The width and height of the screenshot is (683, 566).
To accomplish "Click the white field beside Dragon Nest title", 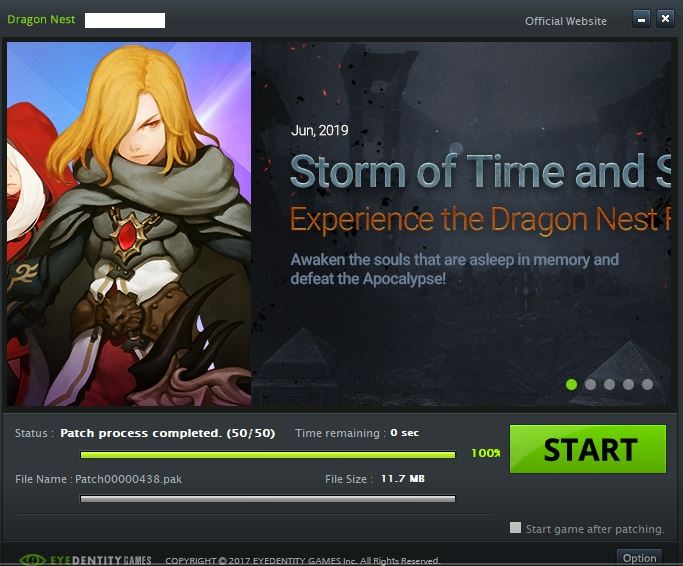I will [125, 20].
